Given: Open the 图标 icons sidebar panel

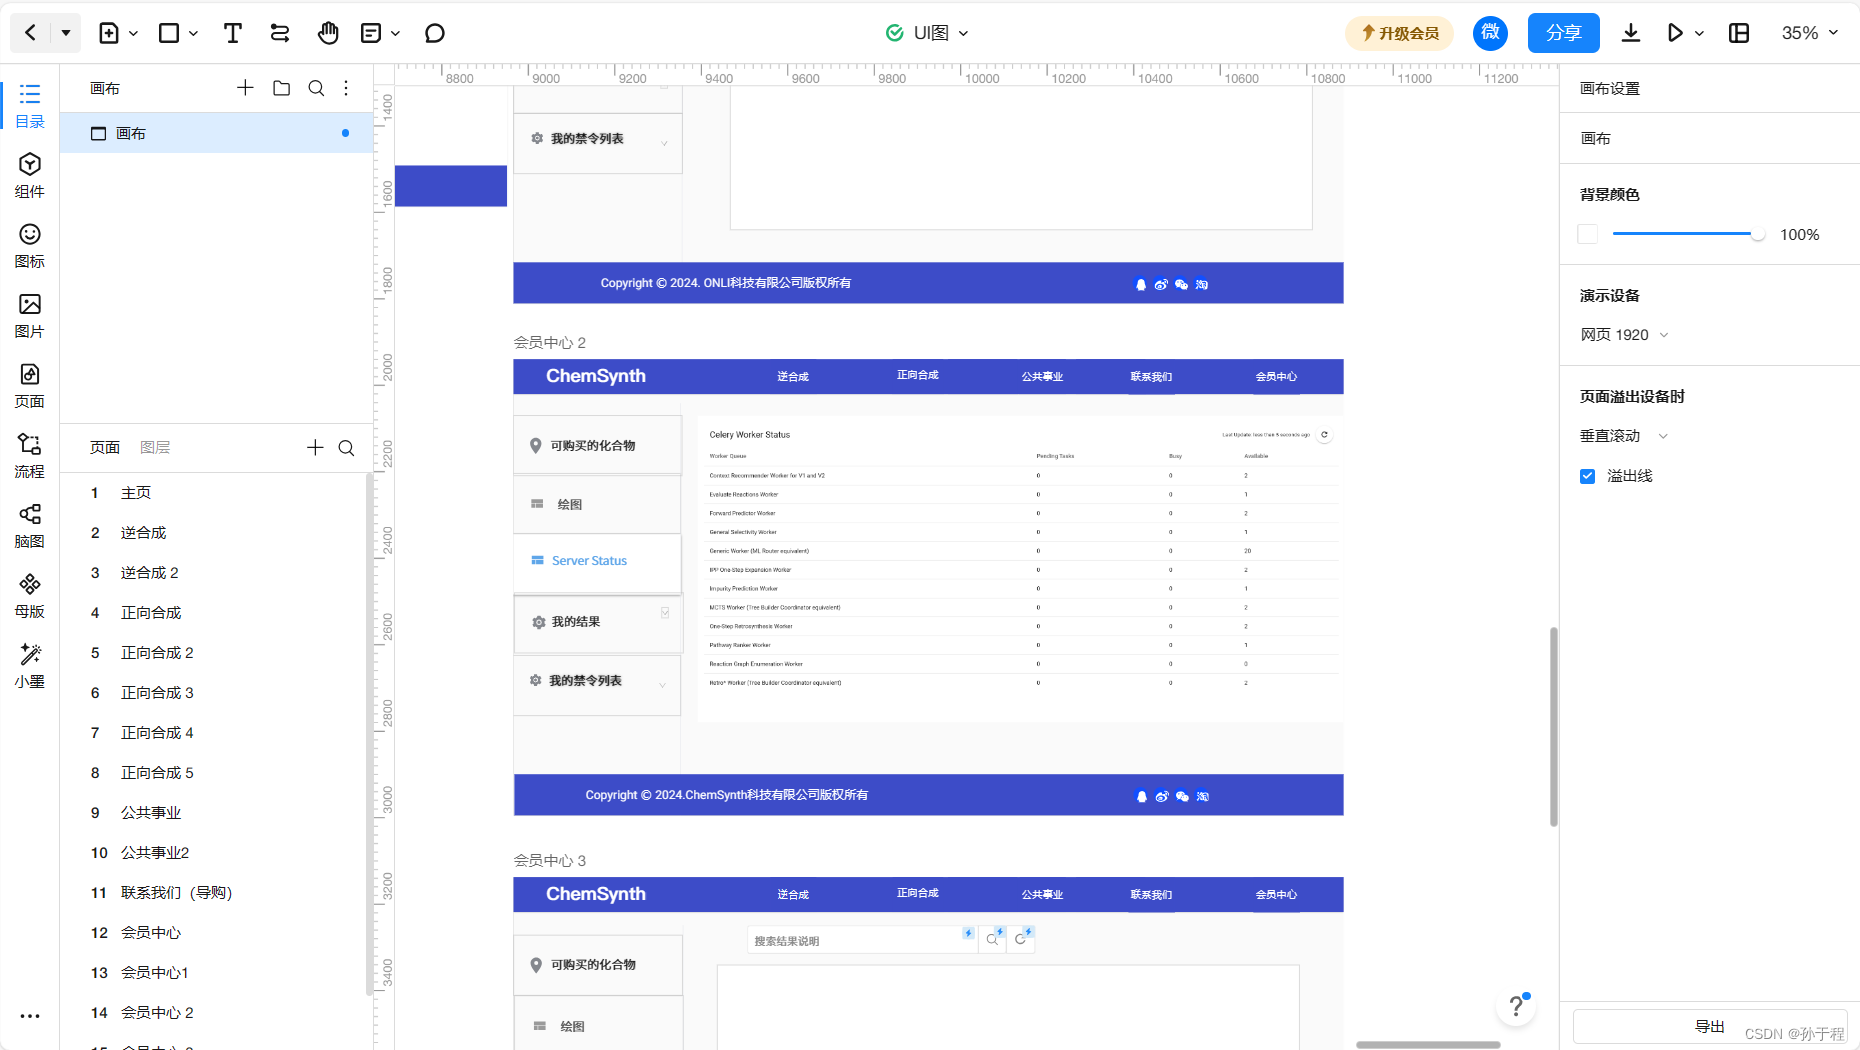Looking at the screenshot, I should pyautogui.click(x=30, y=245).
